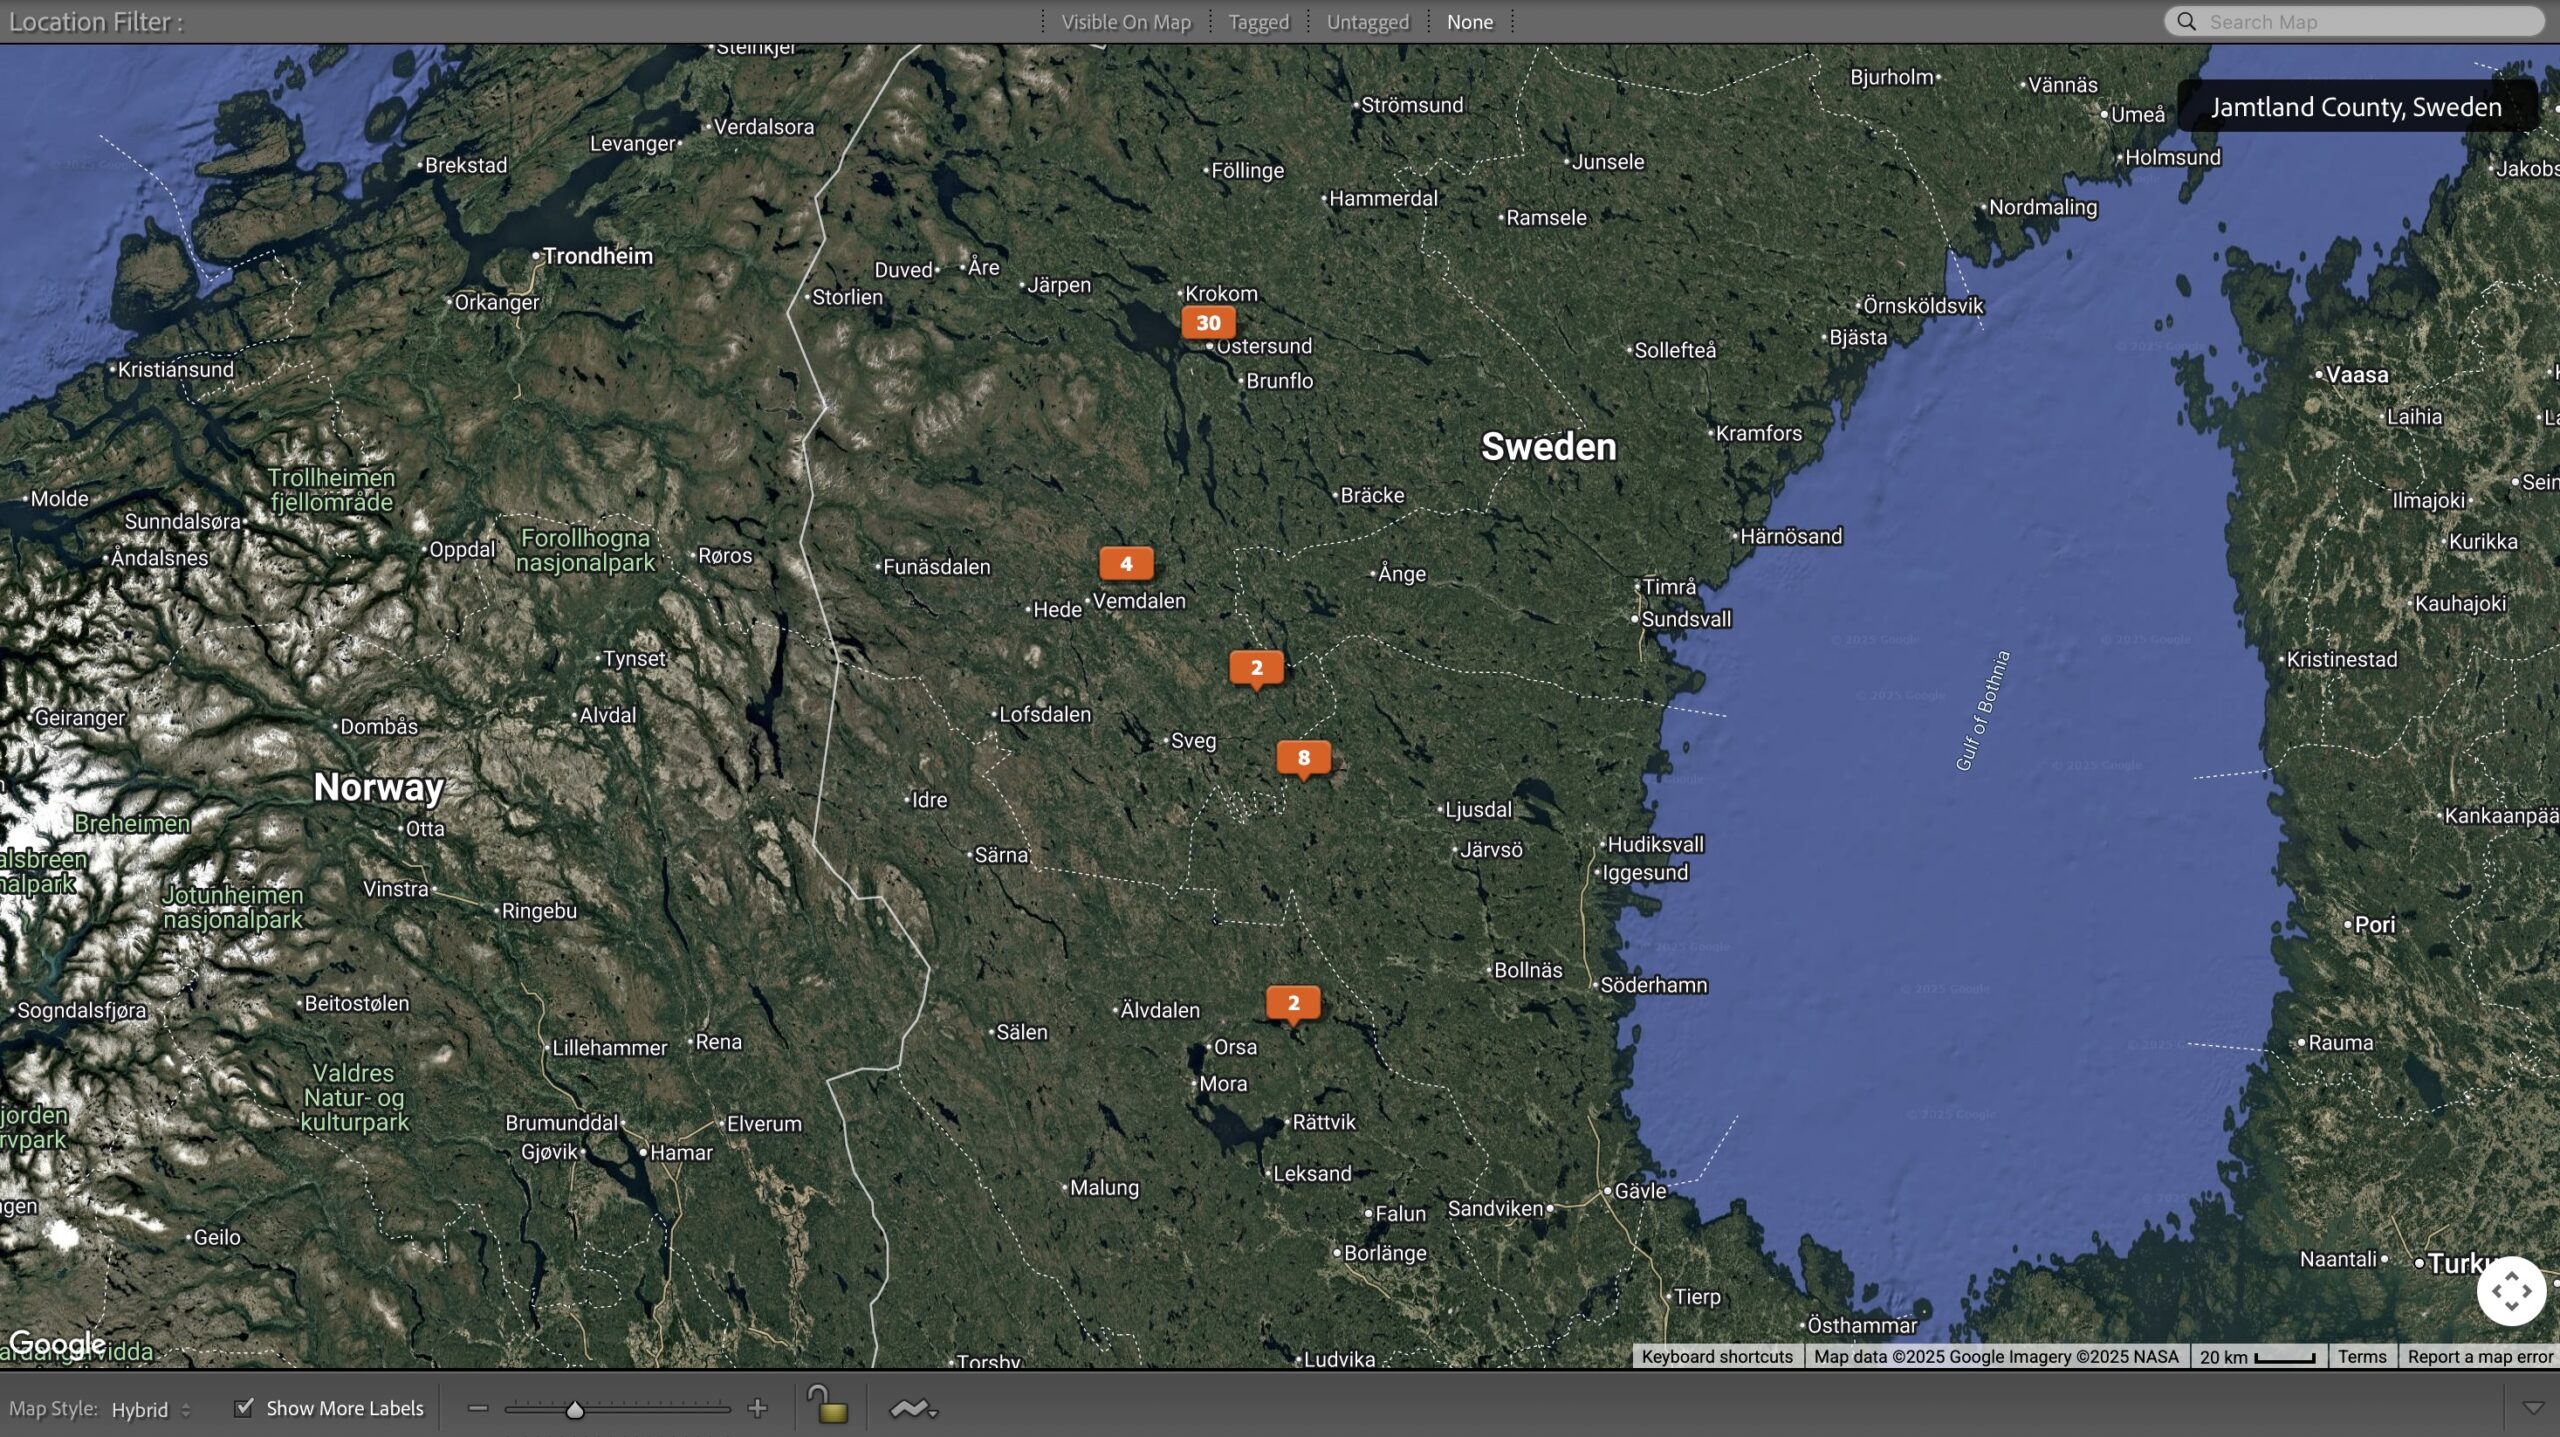
Task: Click into the Search Map field
Action: (2370, 22)
